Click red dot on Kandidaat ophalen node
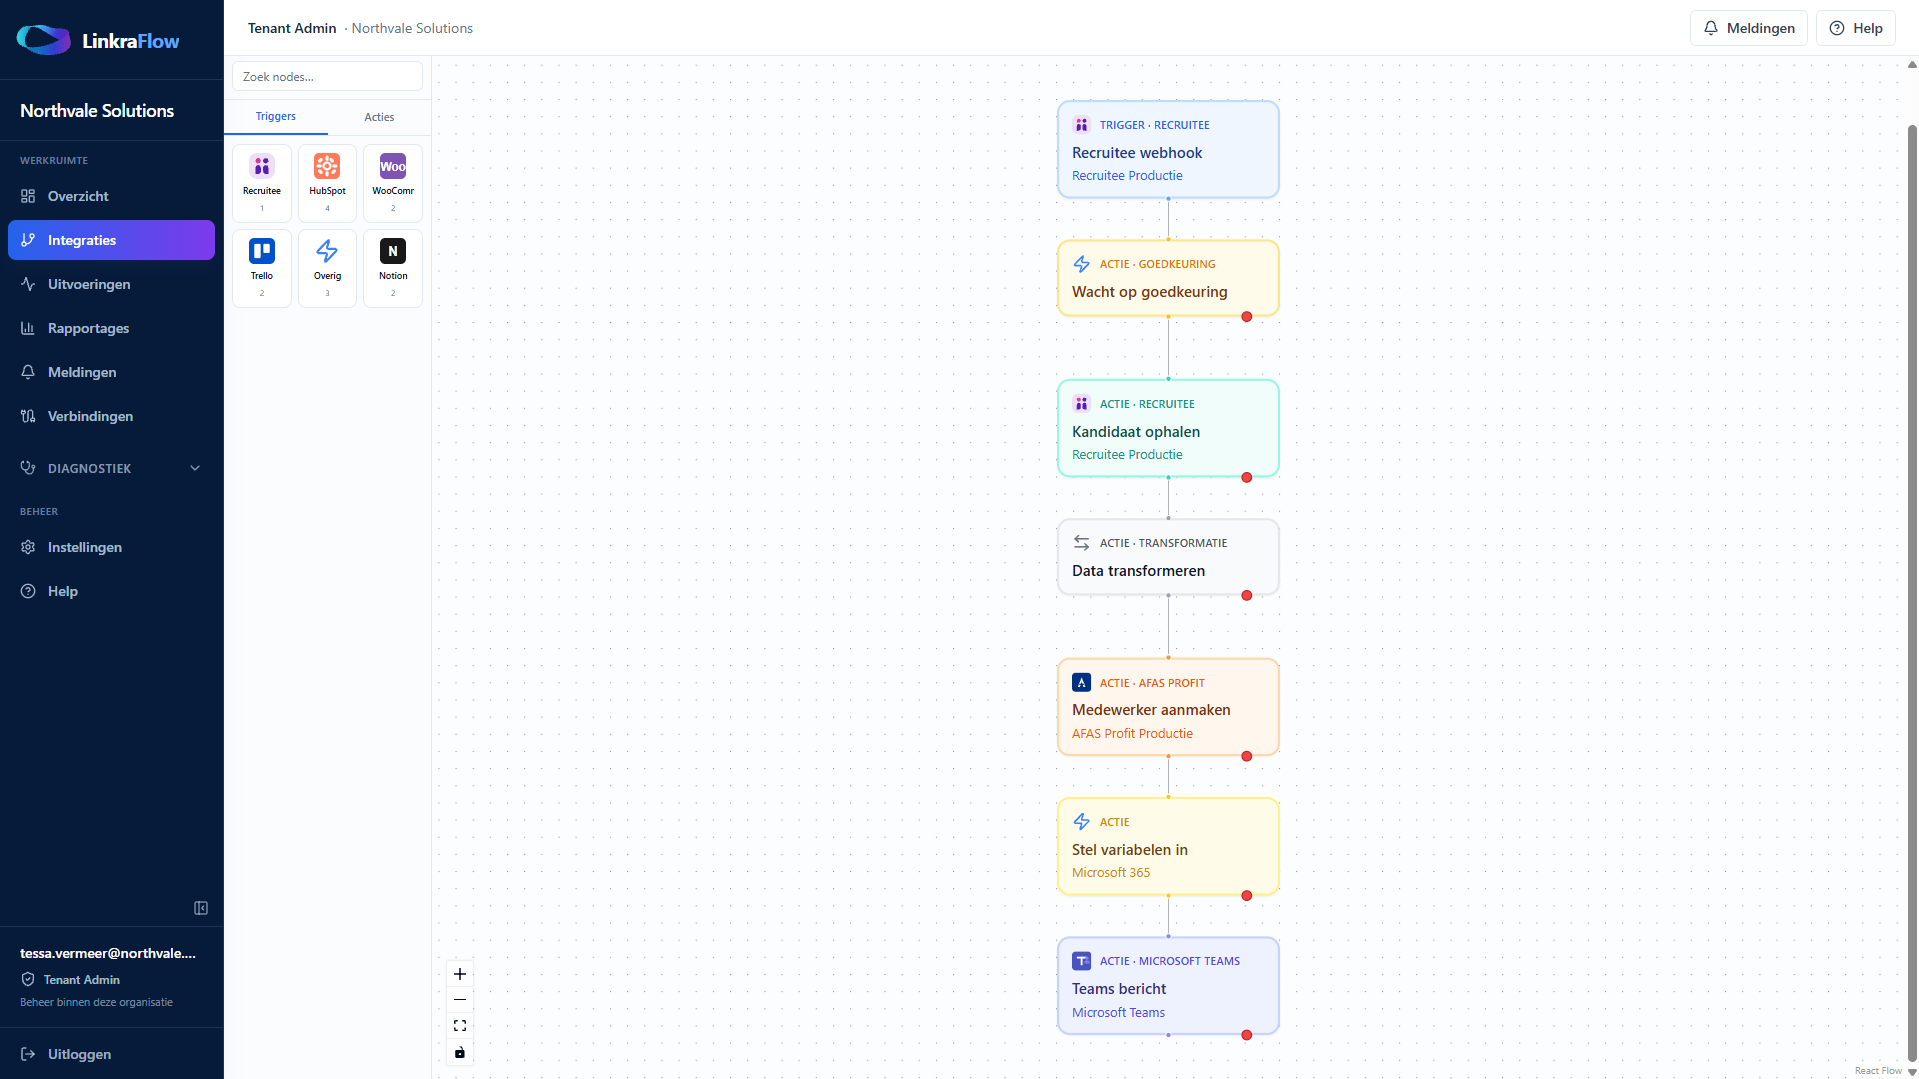 coord(1247,478)
